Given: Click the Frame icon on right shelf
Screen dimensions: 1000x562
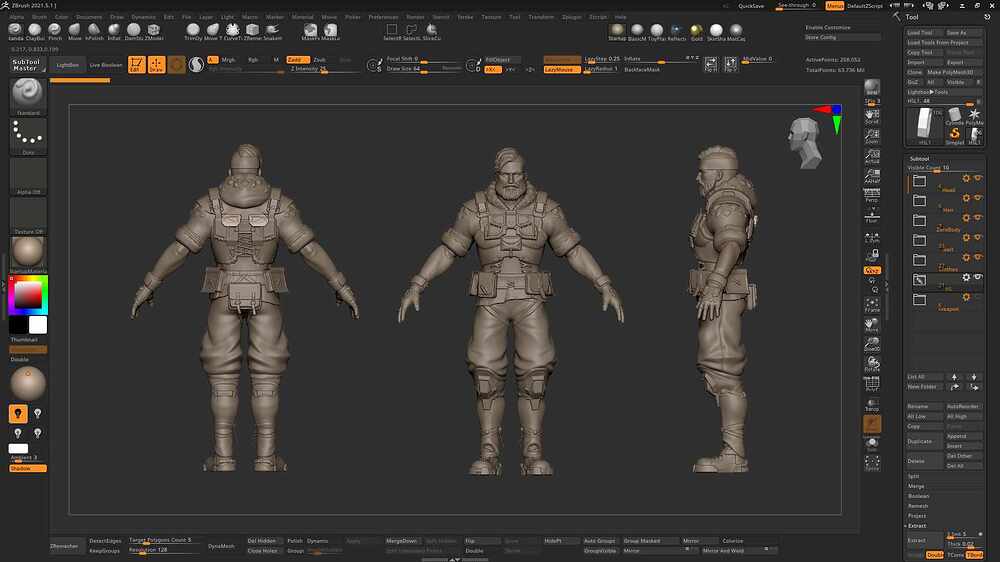Looking at the screenshot, I should [x=872, y=305].
